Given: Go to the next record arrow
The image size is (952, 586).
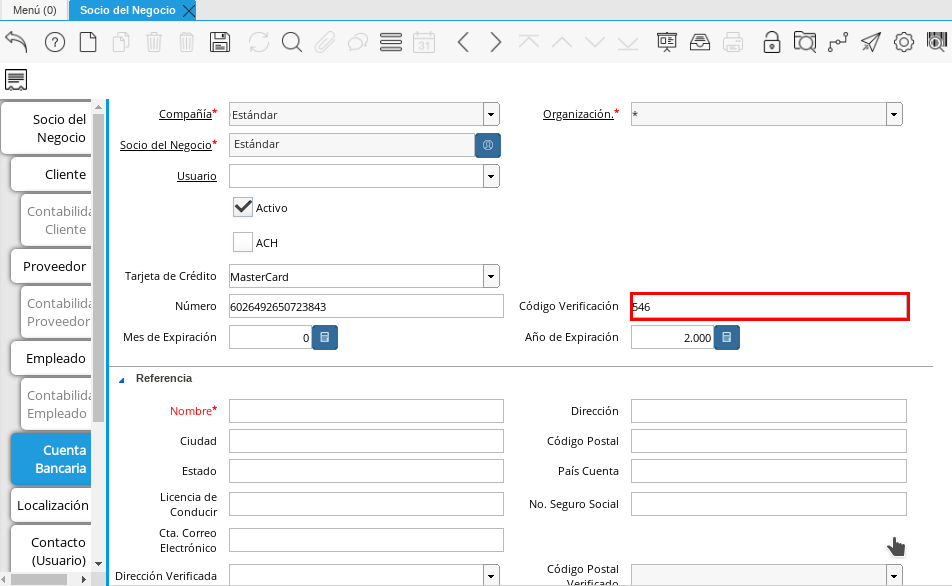Looking at the screenshot, I should 496,42.
